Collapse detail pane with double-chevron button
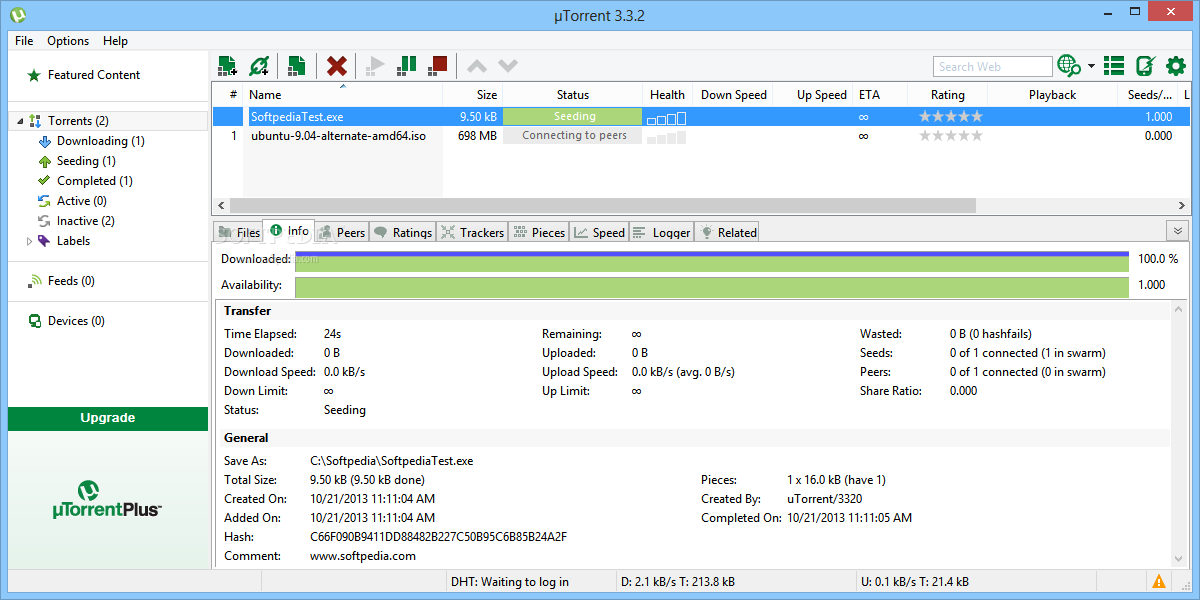This screenshot has width=1200, height=600. click(x=1178, y=231)
